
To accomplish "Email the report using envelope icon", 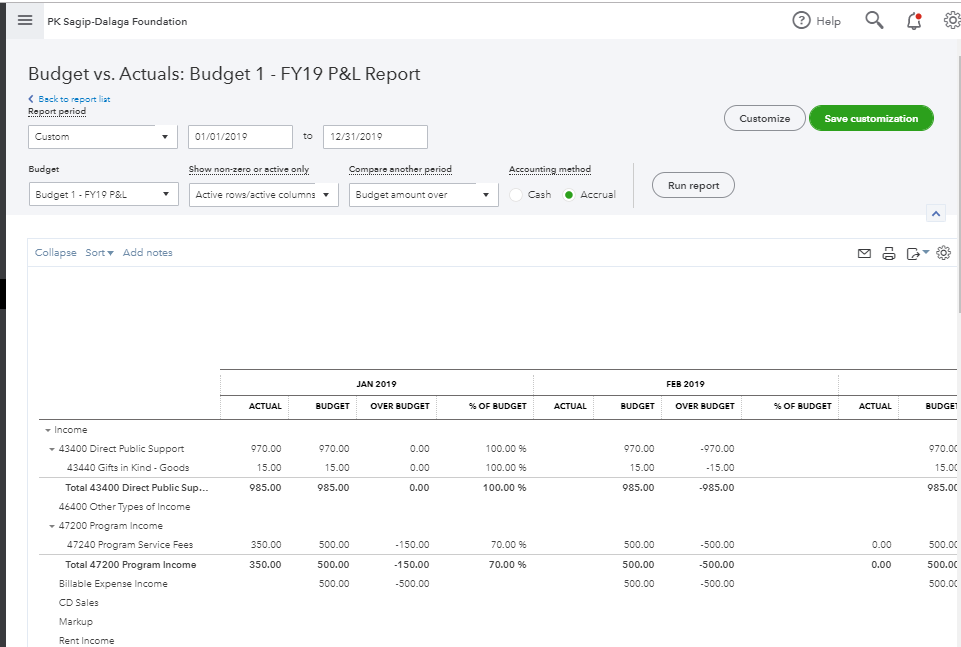I will coord(864,254).
